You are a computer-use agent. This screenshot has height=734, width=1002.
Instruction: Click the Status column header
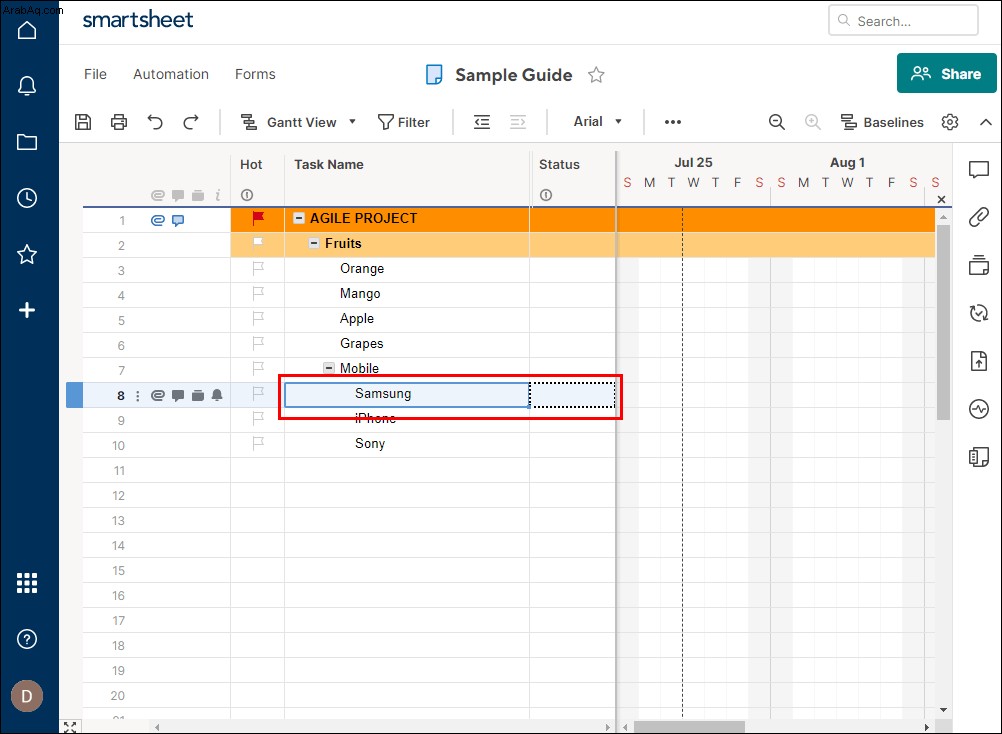(x=559, y=164)
